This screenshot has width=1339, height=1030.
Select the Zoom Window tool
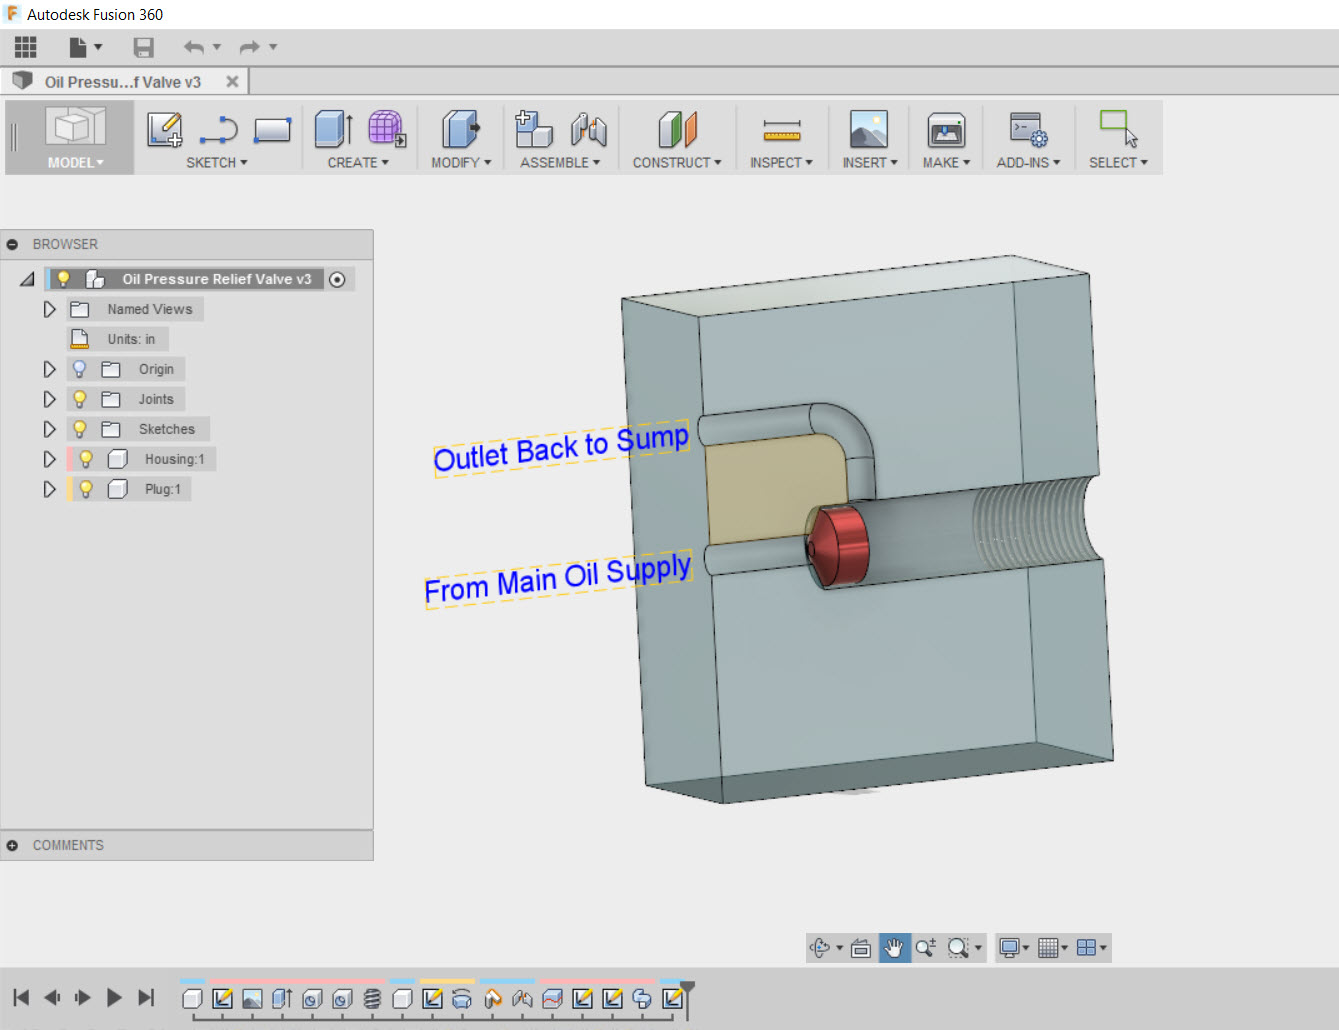958,947
